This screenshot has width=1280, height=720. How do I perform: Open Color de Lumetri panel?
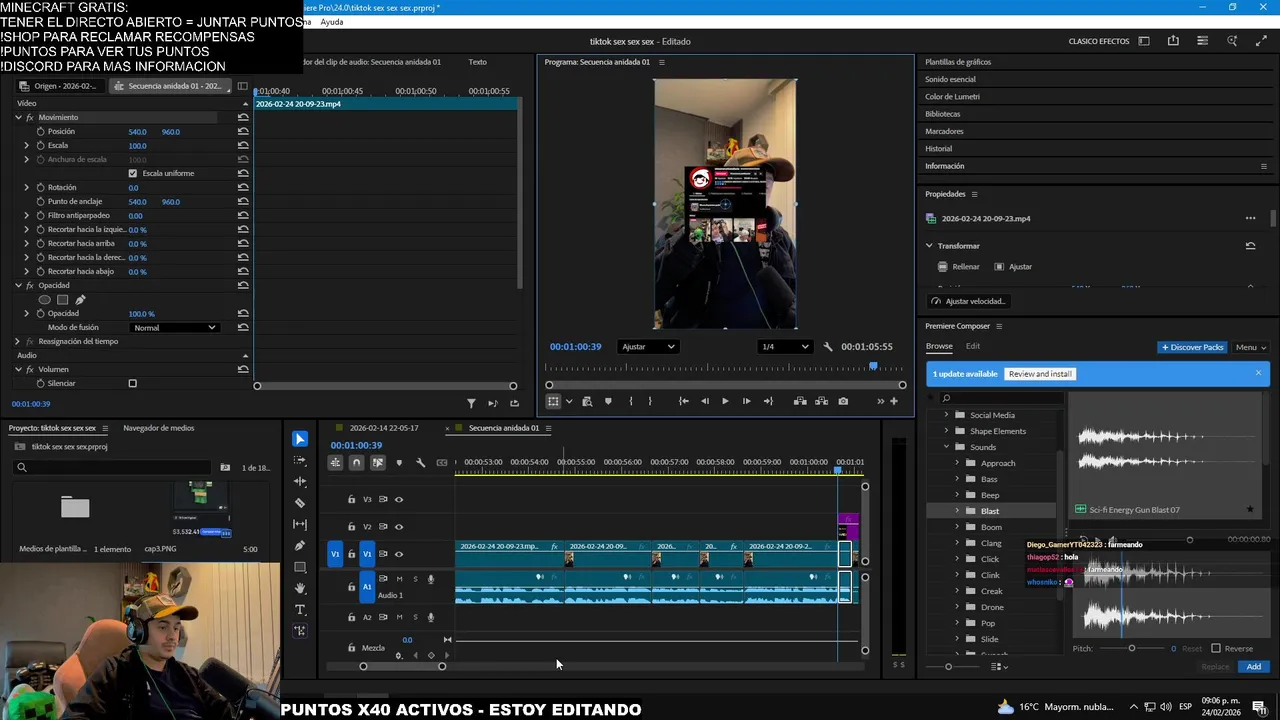click(952, 97)
